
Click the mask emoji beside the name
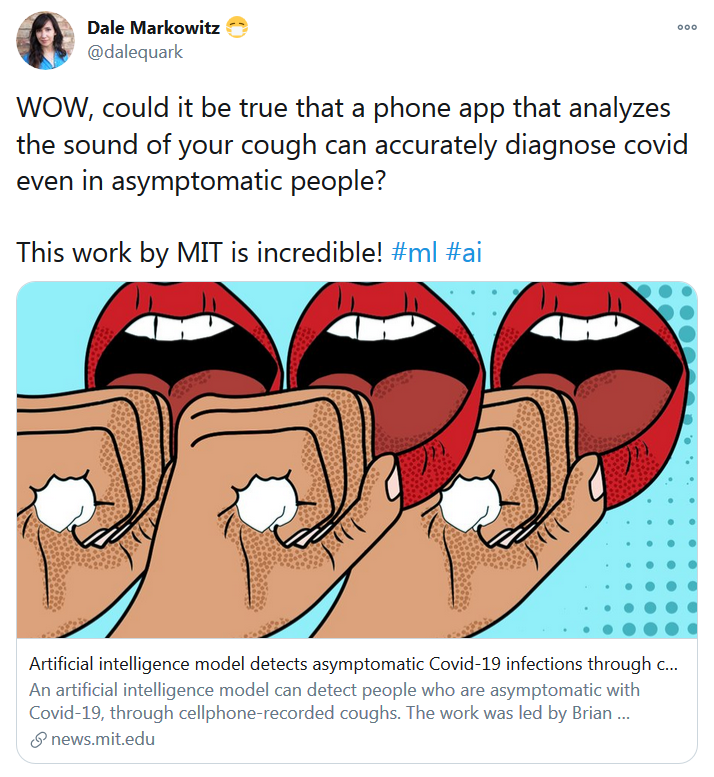point(237,28)
